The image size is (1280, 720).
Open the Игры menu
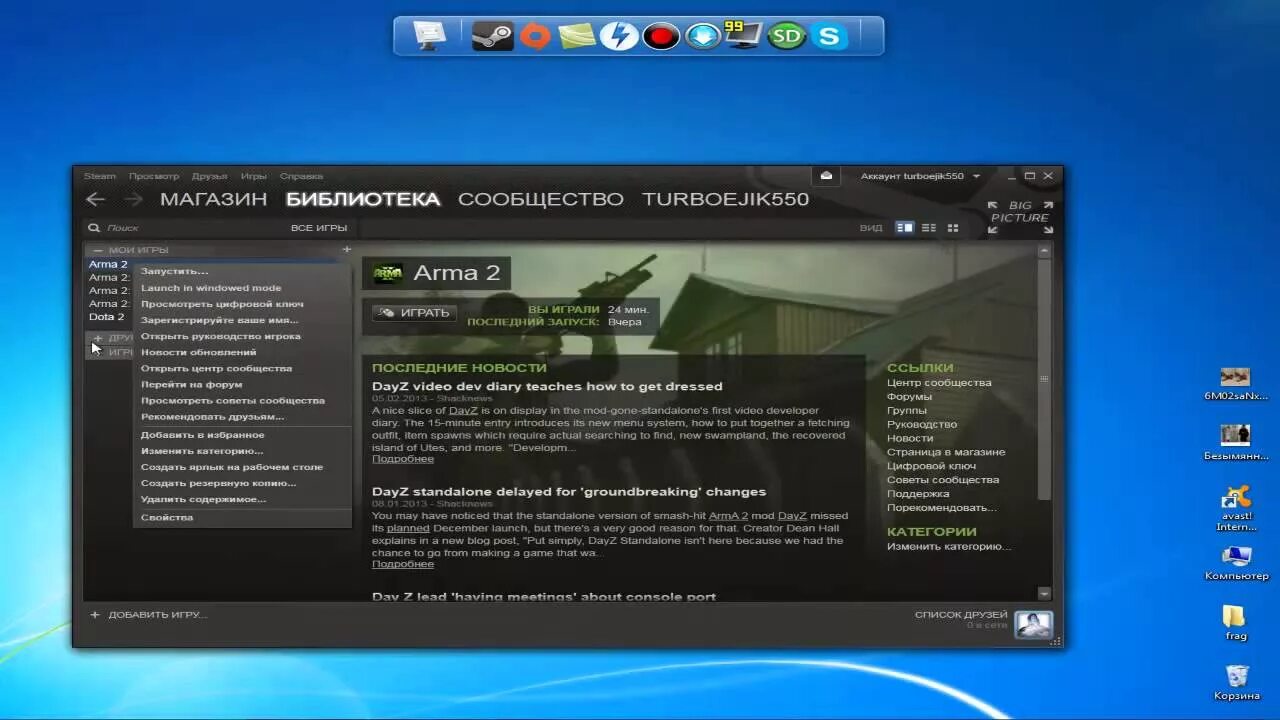pyautogui.click(x=254, y=176)
